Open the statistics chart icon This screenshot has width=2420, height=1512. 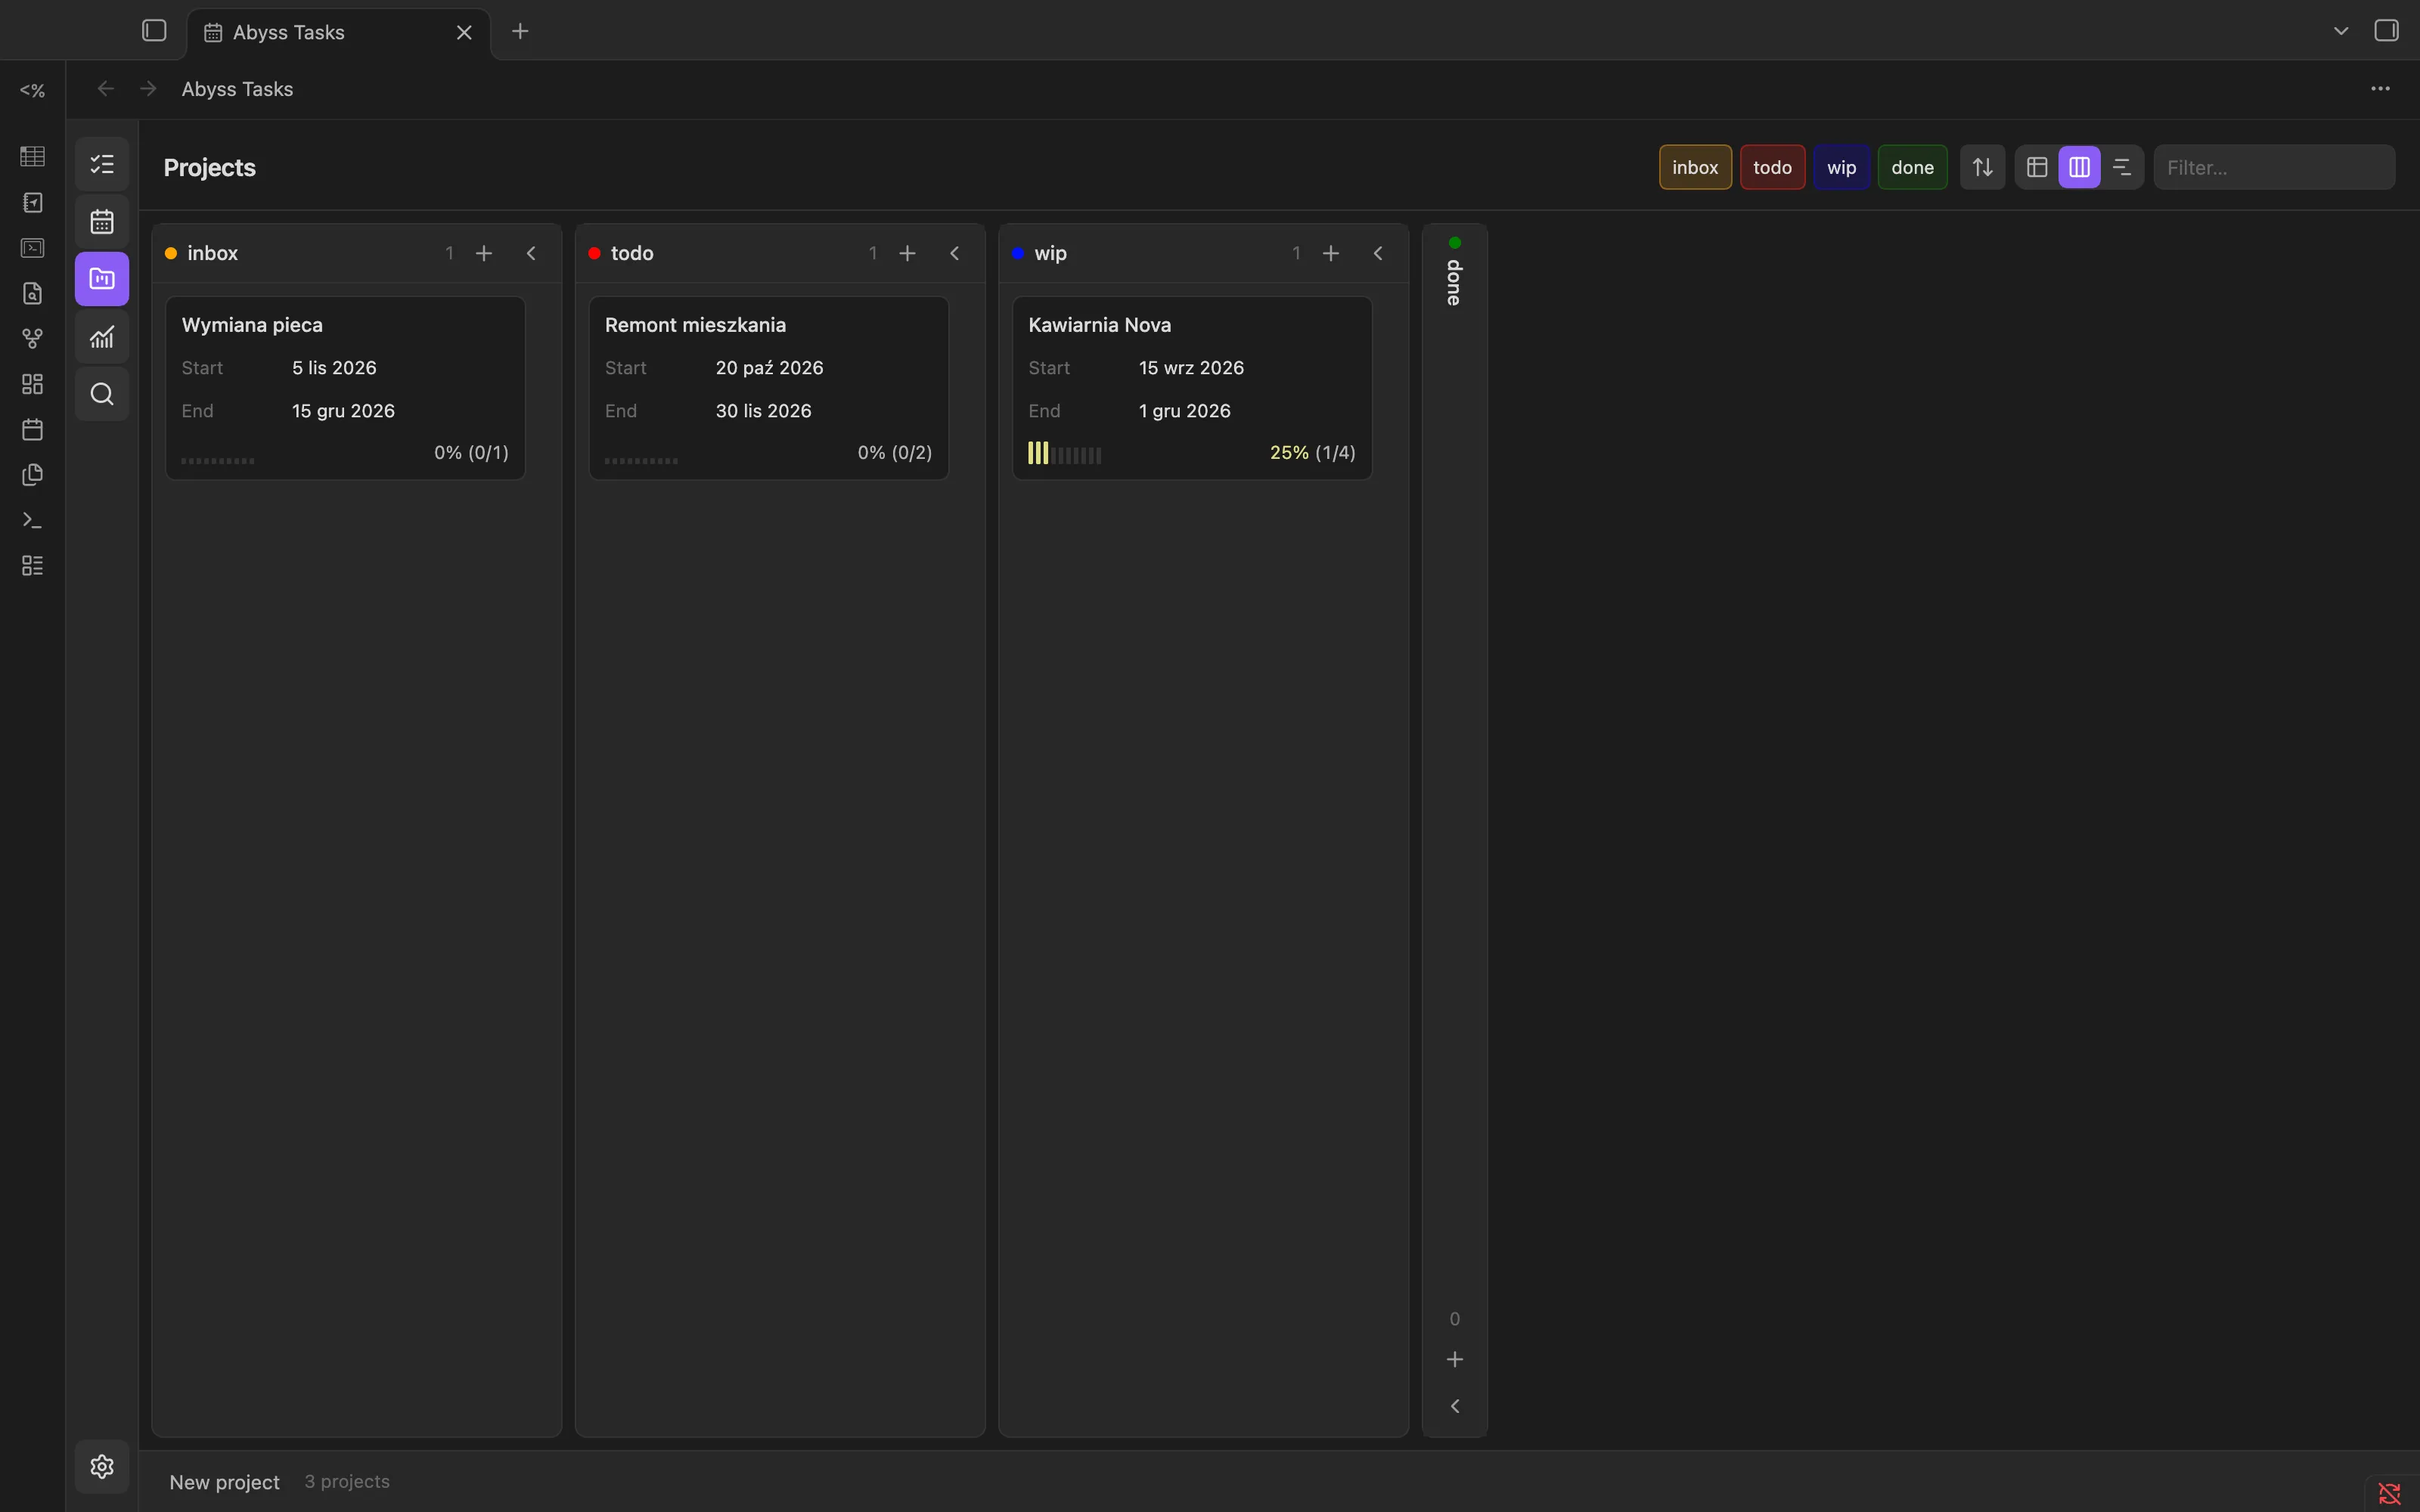pos(102,337)
